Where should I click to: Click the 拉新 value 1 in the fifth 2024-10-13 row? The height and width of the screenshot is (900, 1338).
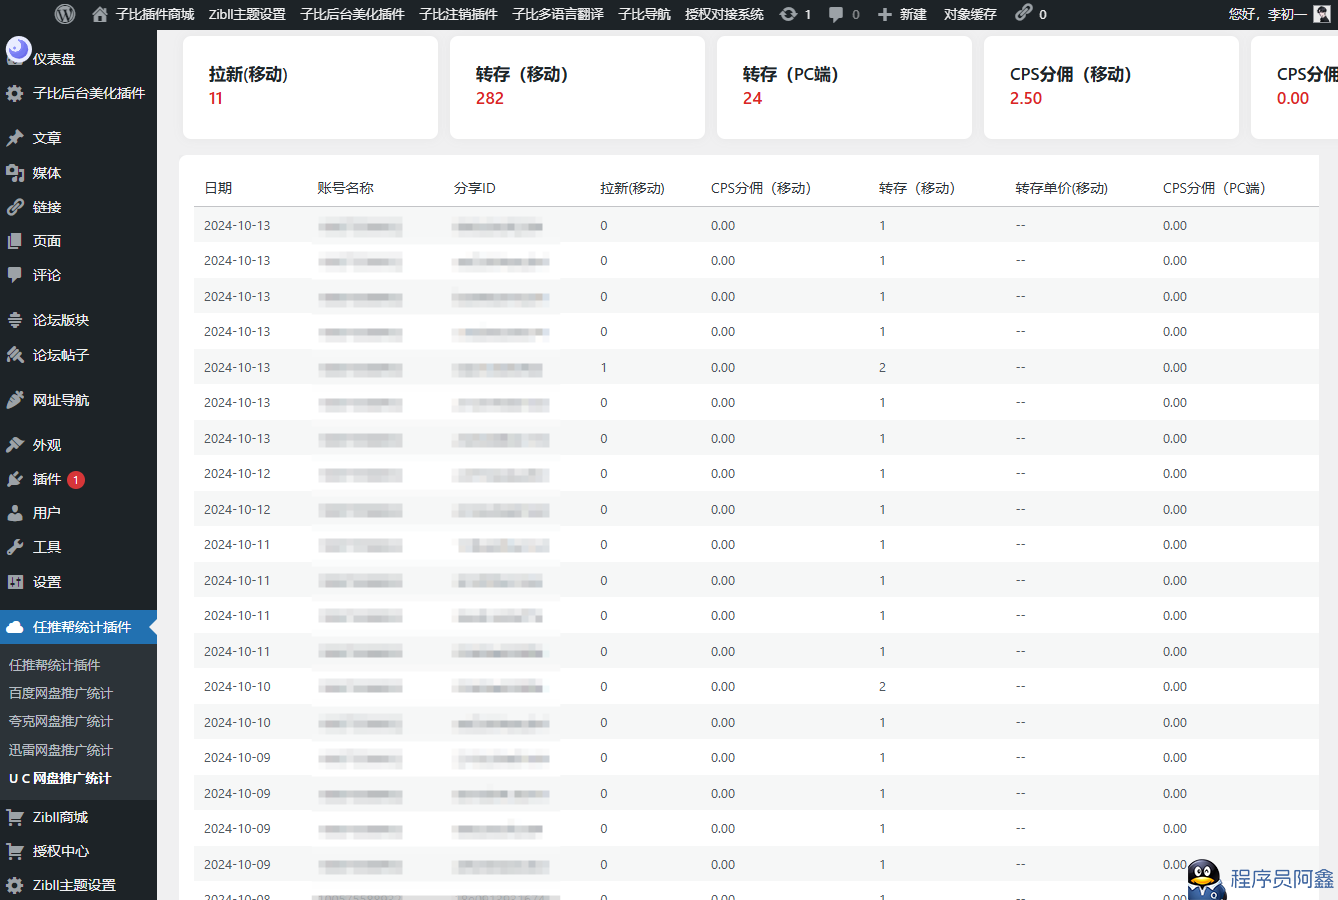[604, 368]
